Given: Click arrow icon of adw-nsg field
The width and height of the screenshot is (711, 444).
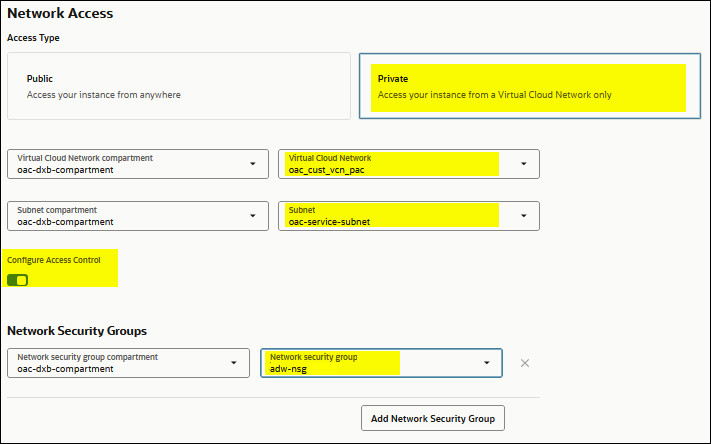Looking at the screenshot, I should coord(487,363).
